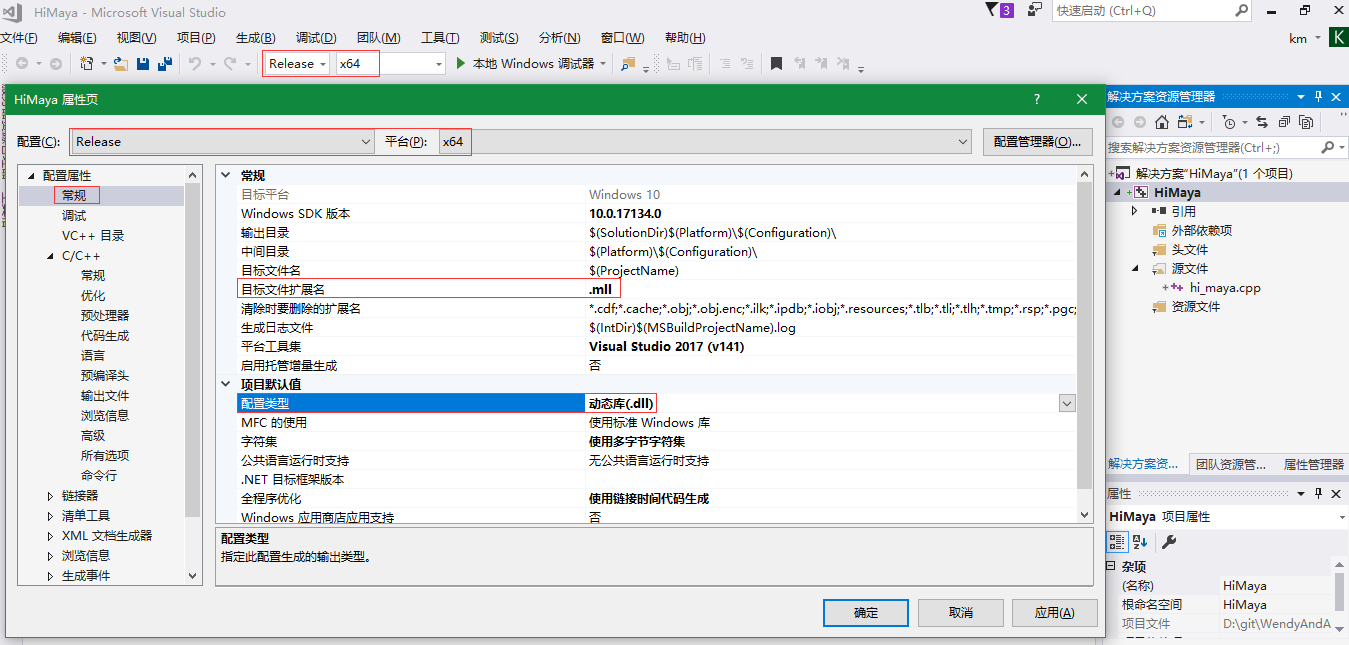Open the dialog 配置 Release combo box
Viewport: 1349px width, 645px height.
(x=222, y=141)
